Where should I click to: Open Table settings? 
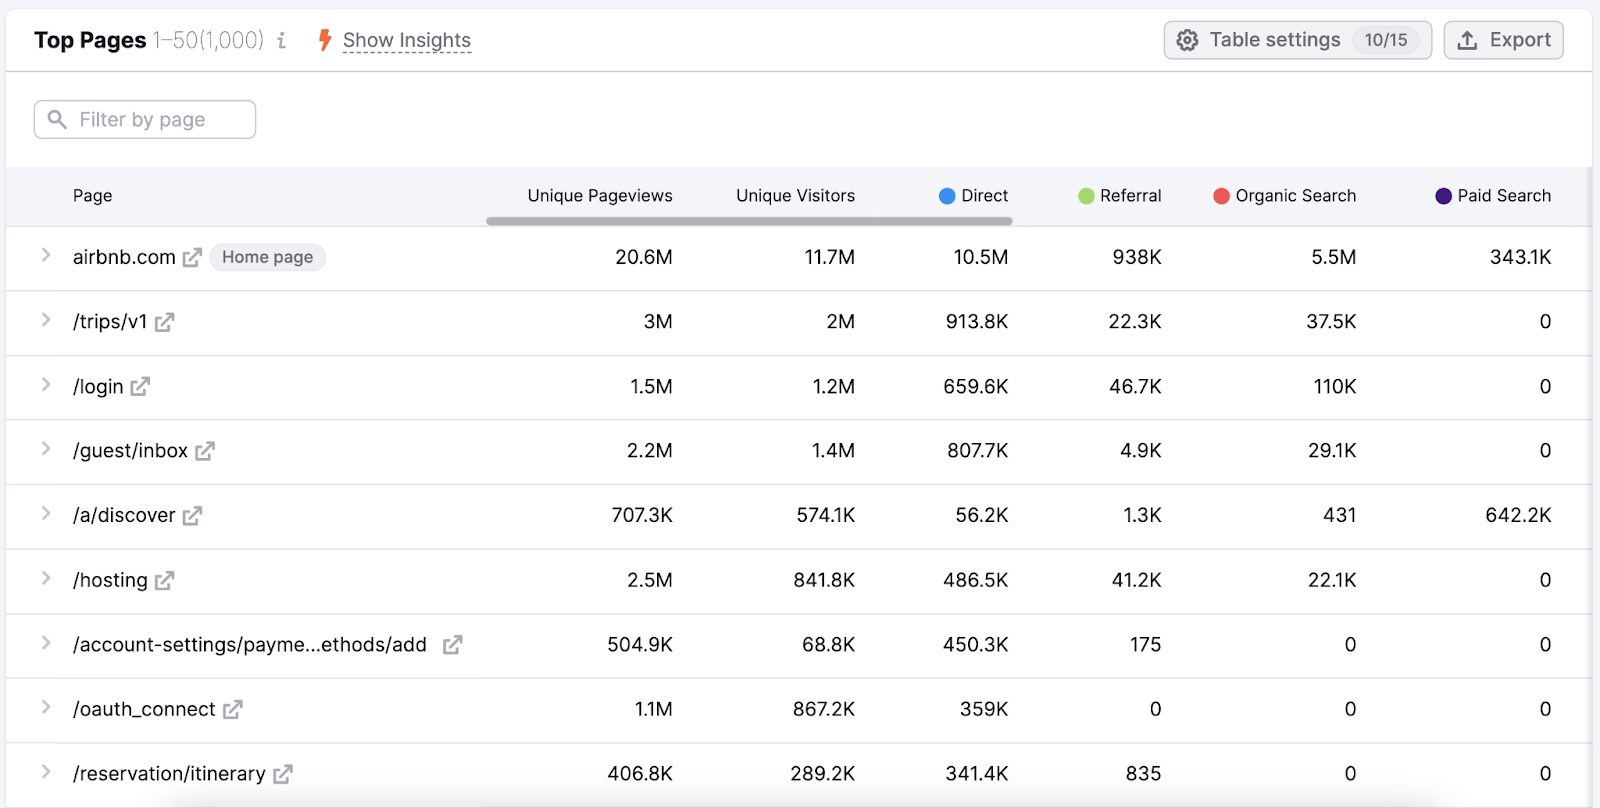(x=1297, y=40)
